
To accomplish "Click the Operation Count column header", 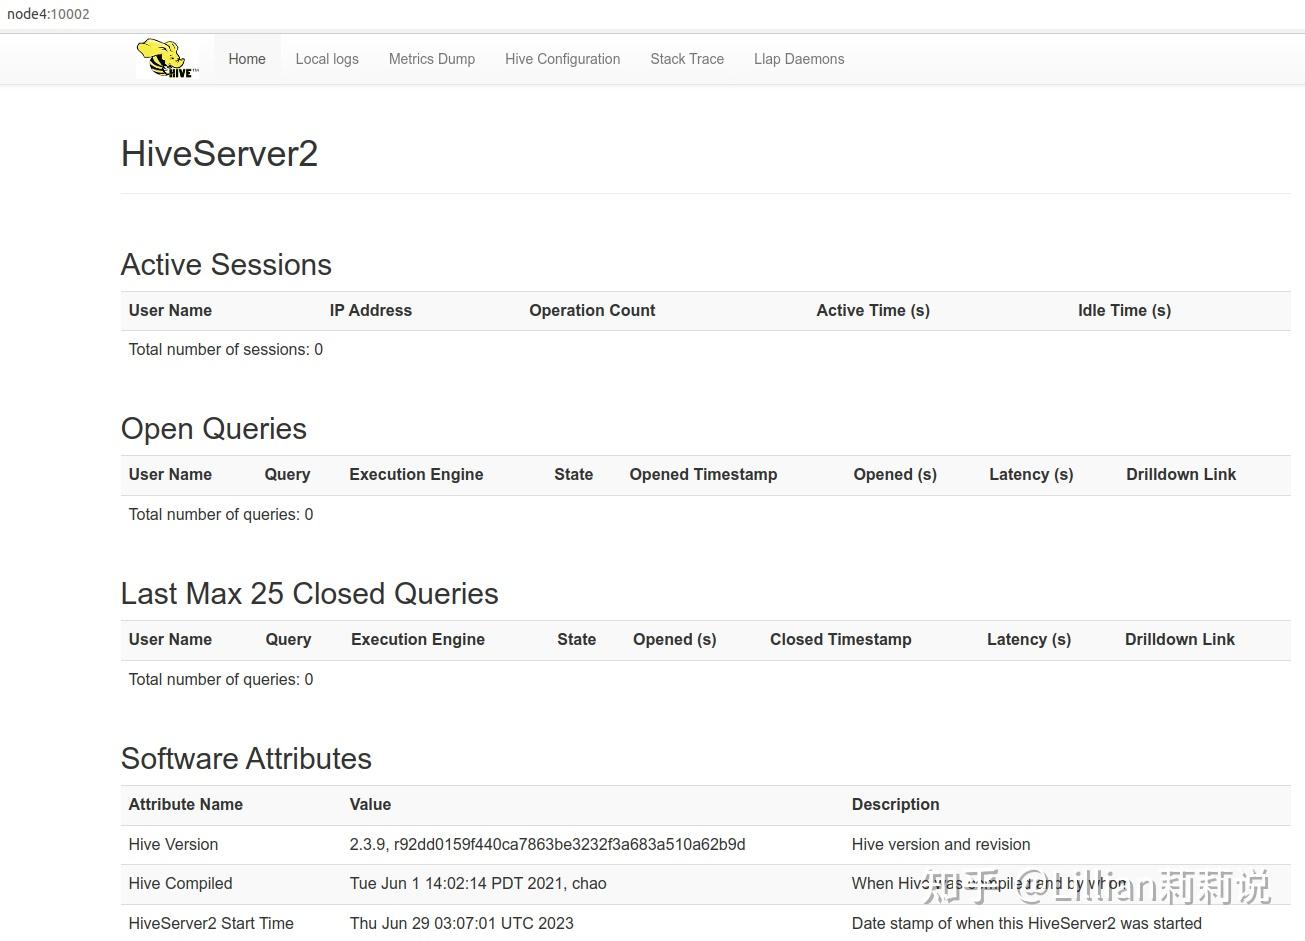I will (592, 310).
